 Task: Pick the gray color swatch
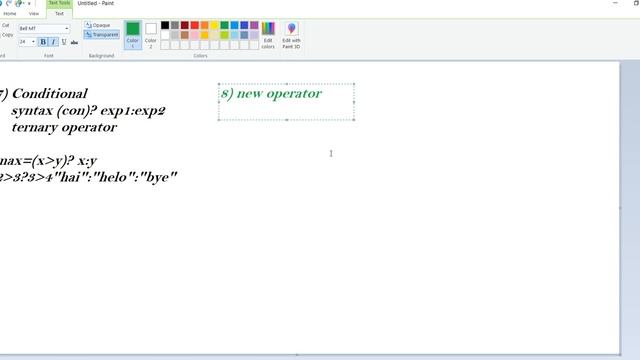click(x=175, y=25)
